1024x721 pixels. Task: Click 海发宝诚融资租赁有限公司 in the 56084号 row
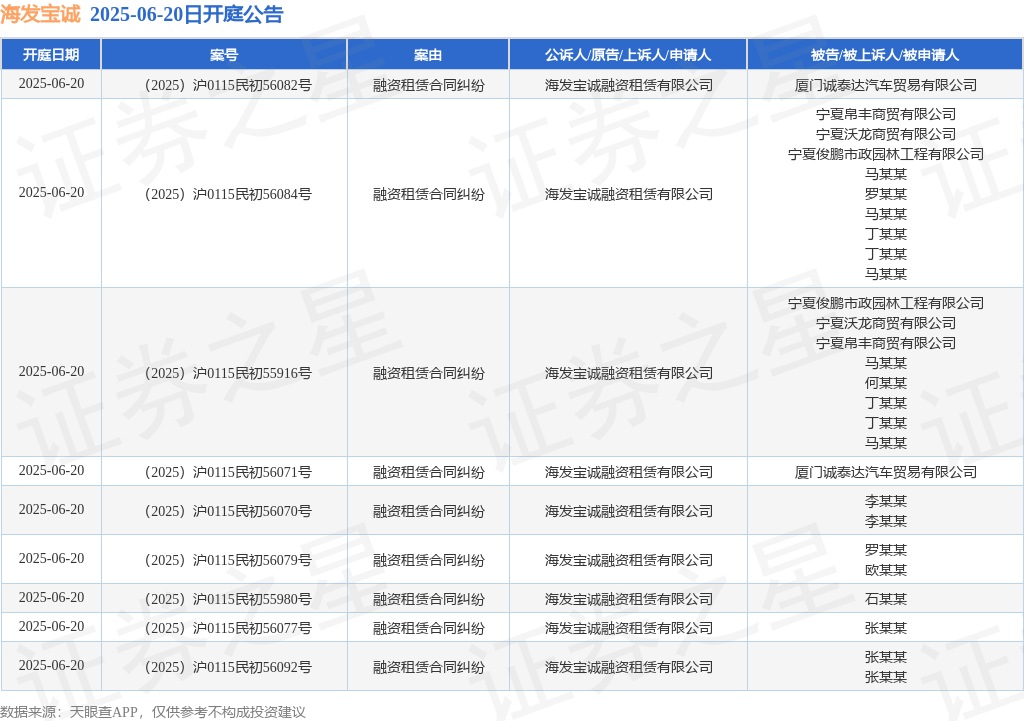[628, 194]
